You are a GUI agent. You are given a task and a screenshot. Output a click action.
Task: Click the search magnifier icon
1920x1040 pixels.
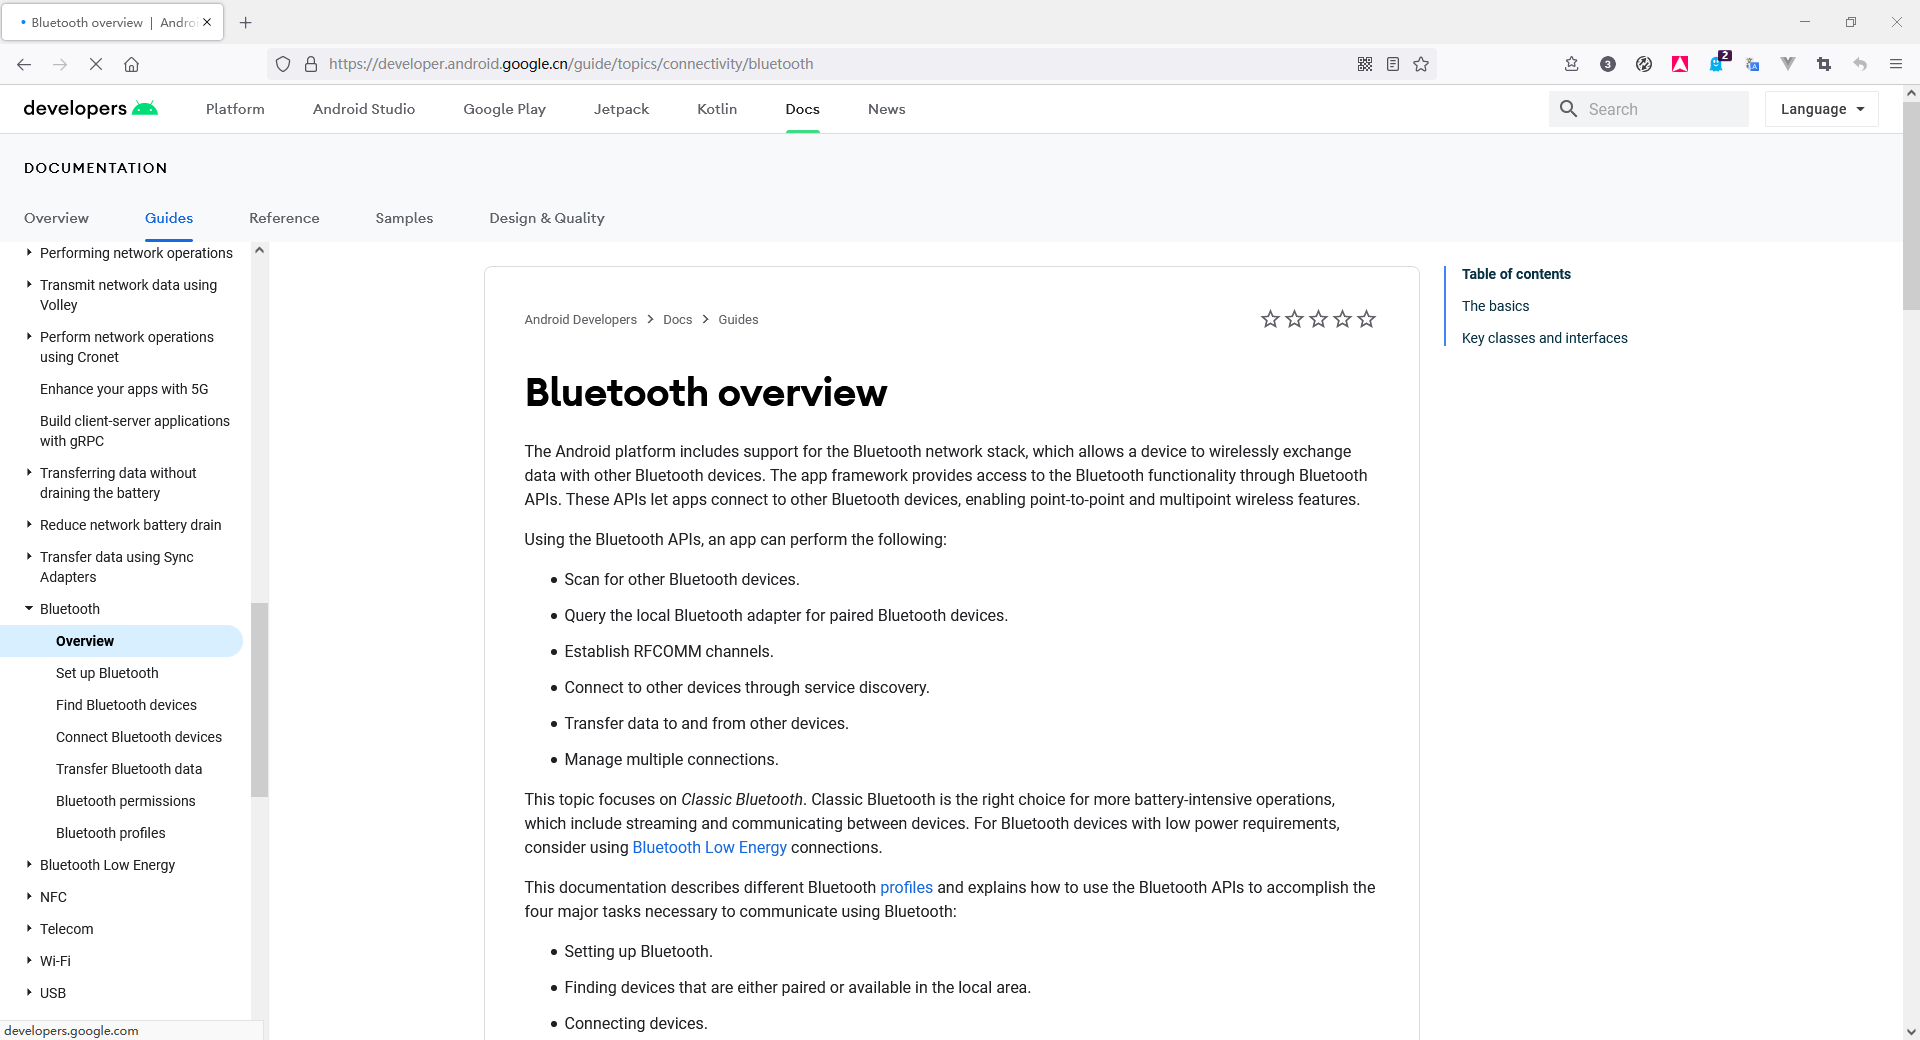click(x=1568, y=109)
